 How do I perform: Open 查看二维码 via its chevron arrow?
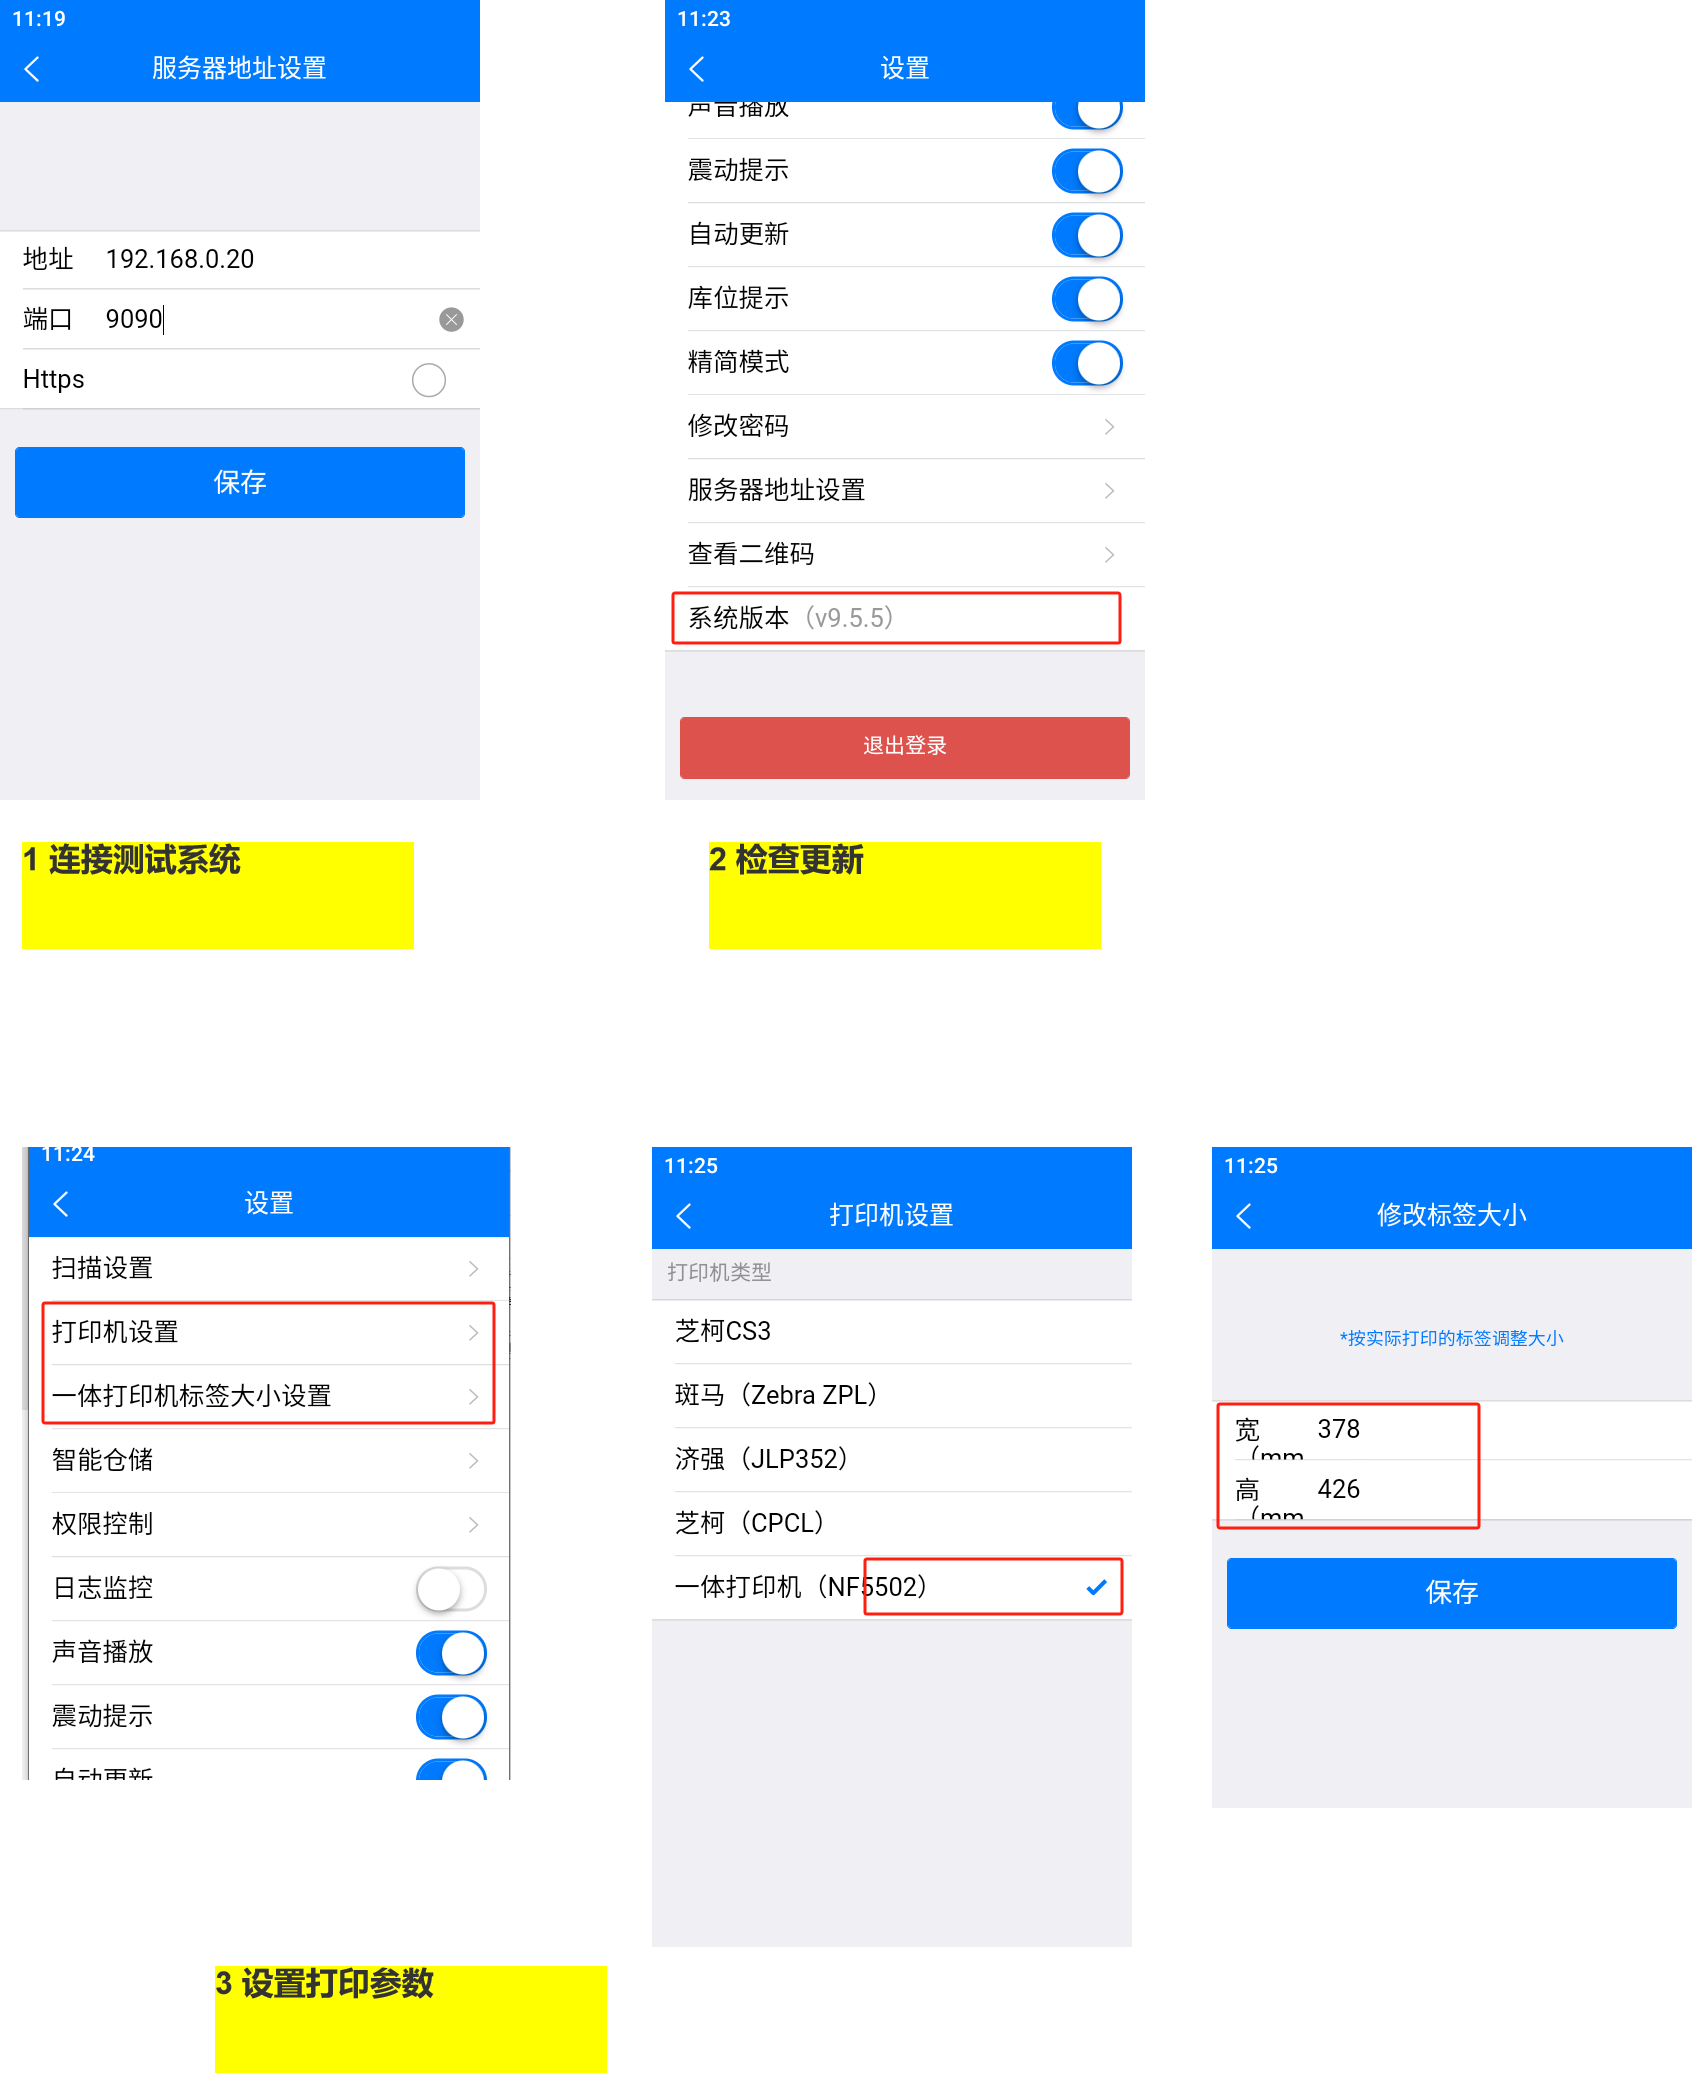pos(1108,555)
